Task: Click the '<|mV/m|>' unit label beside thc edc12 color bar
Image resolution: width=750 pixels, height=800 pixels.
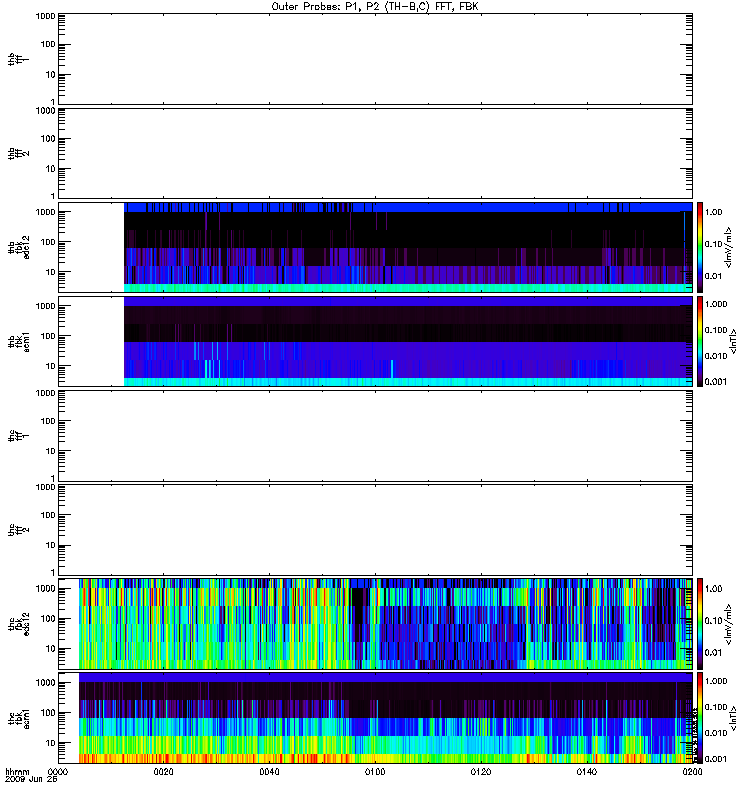Action: tap(728, 624)
